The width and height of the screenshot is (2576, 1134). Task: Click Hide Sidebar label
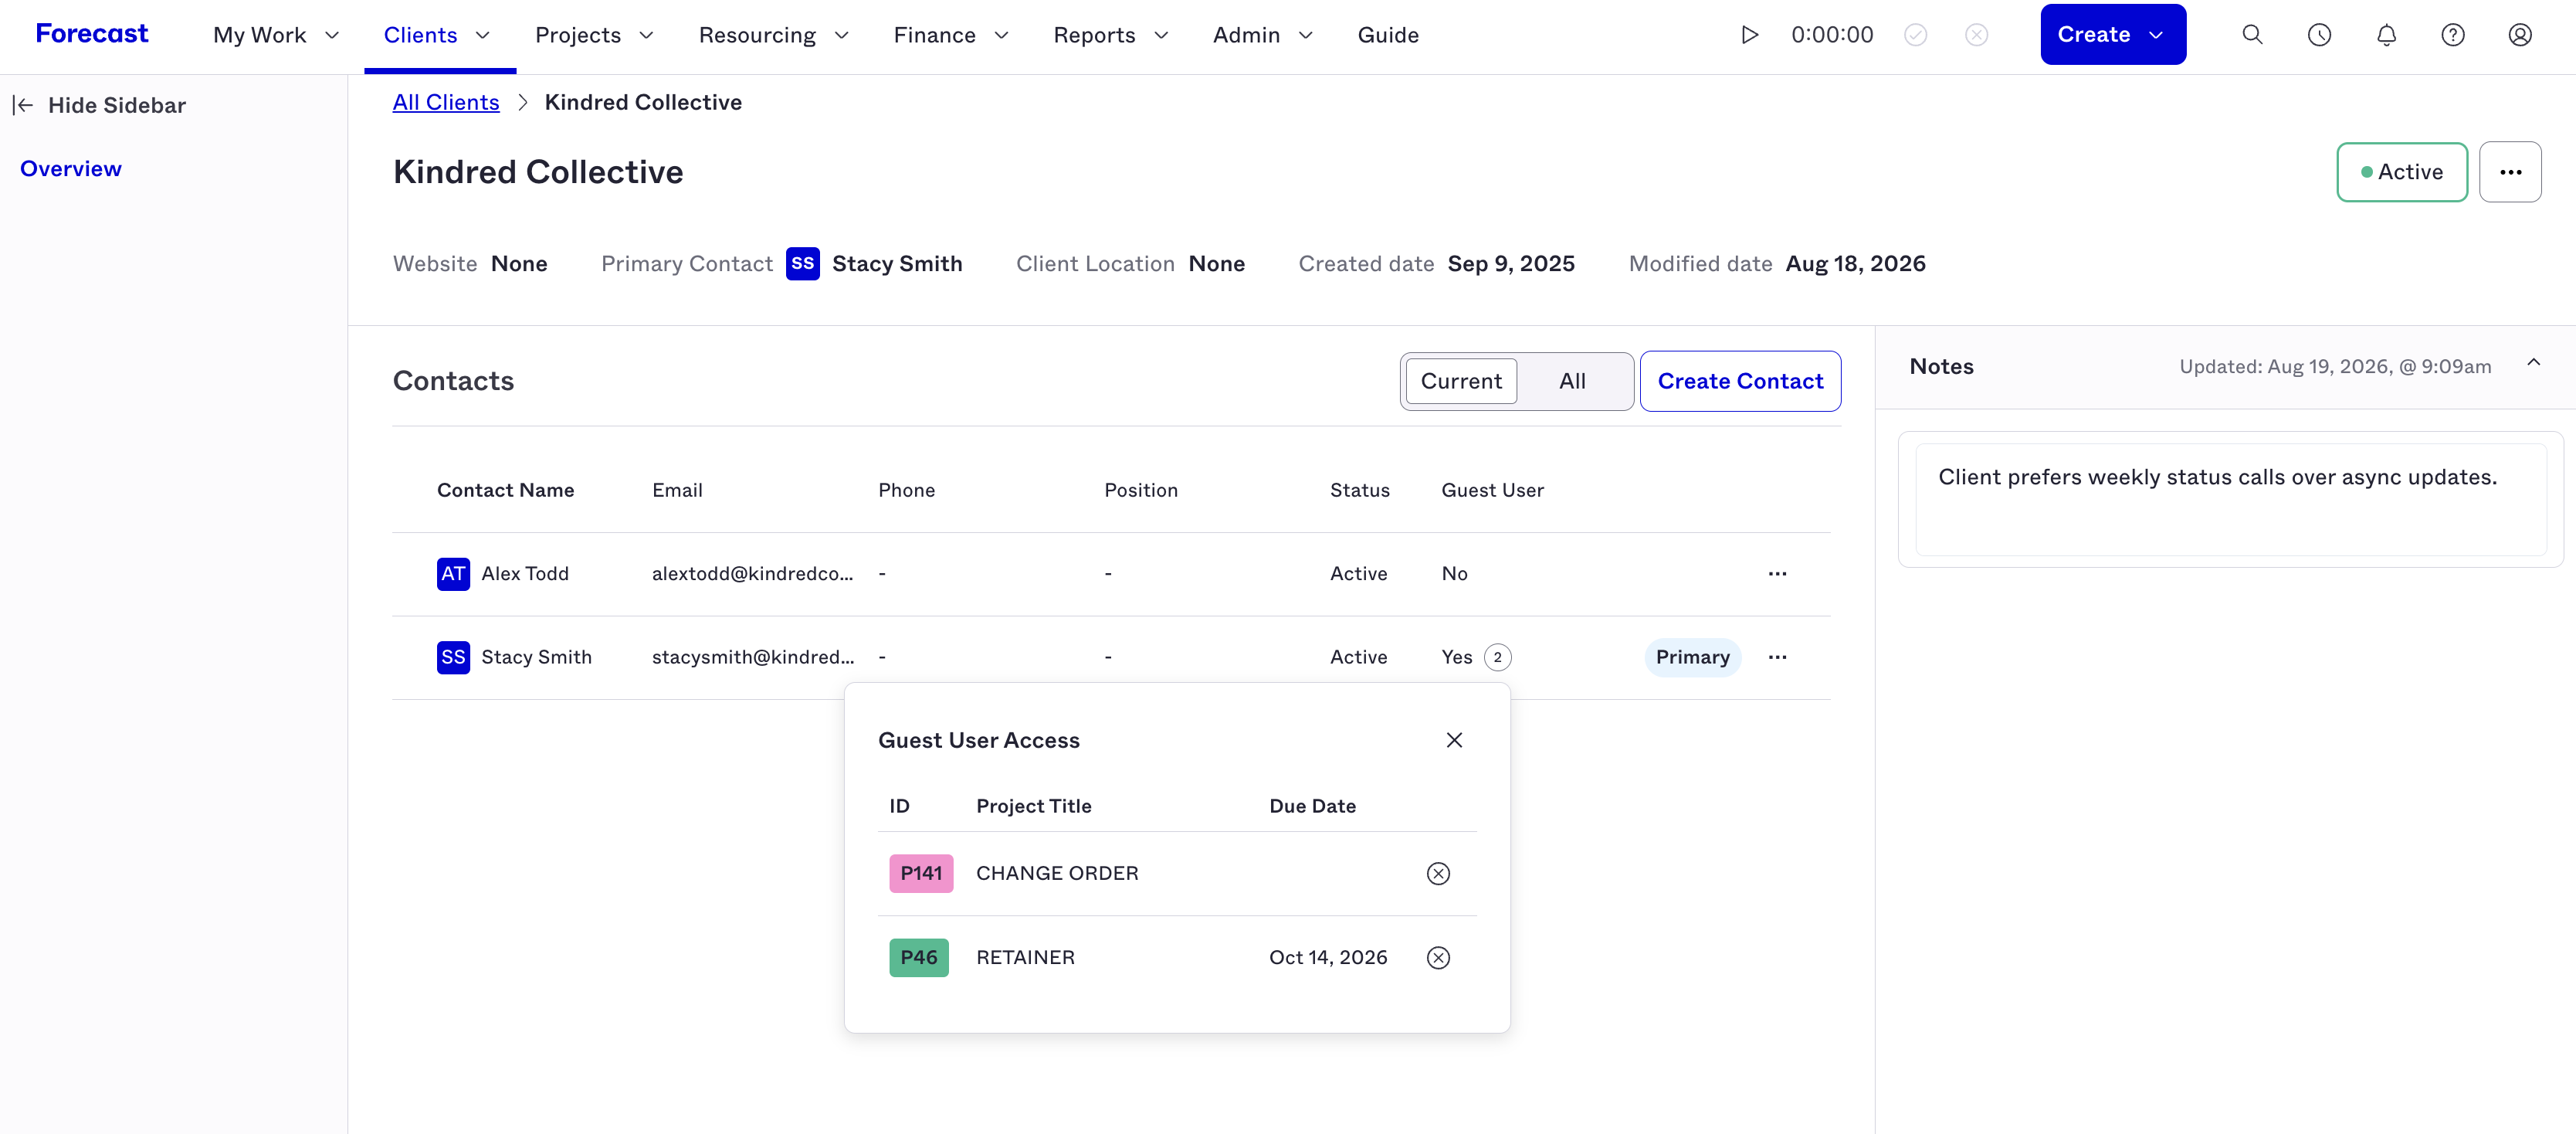(117, 105)
